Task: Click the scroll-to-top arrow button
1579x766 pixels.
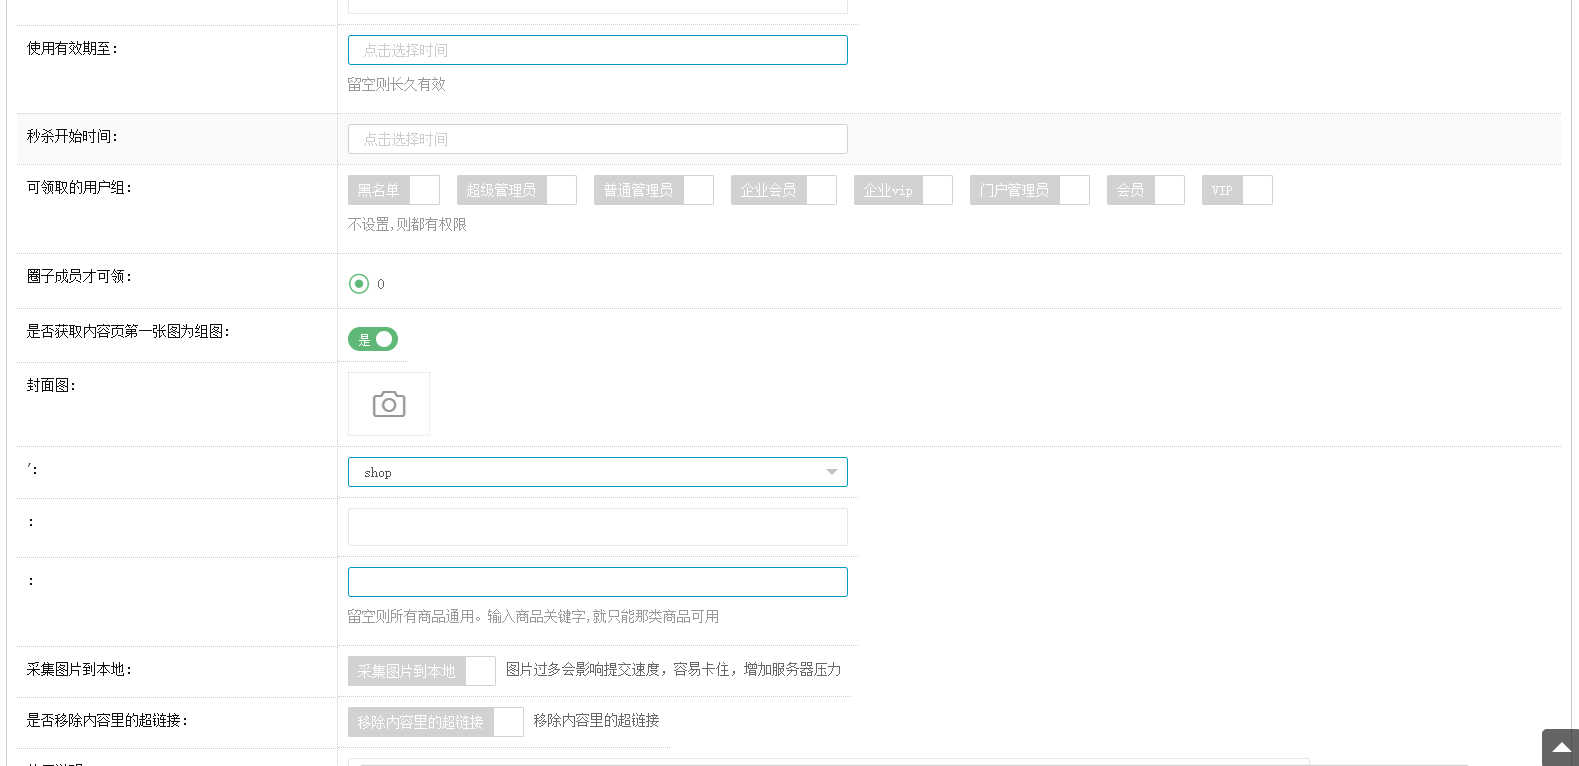Action: [1560, 747]
